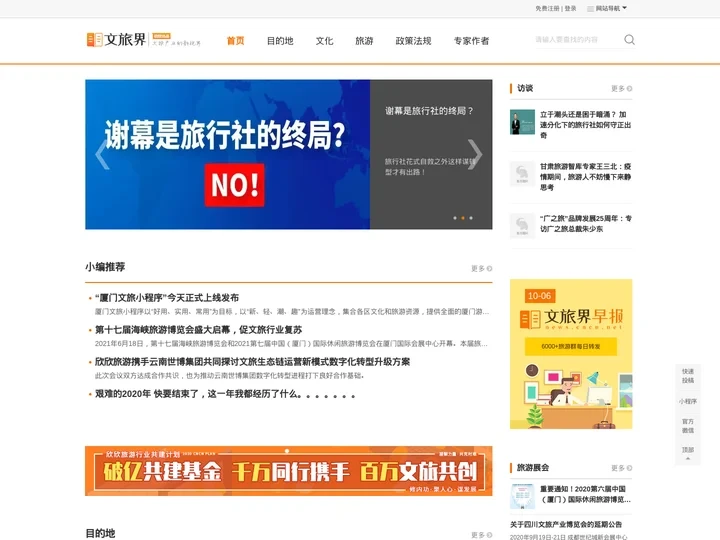Open 更多 link in 小编推荐 section
This screenshot has height=540, width=720.
(481, 269)
